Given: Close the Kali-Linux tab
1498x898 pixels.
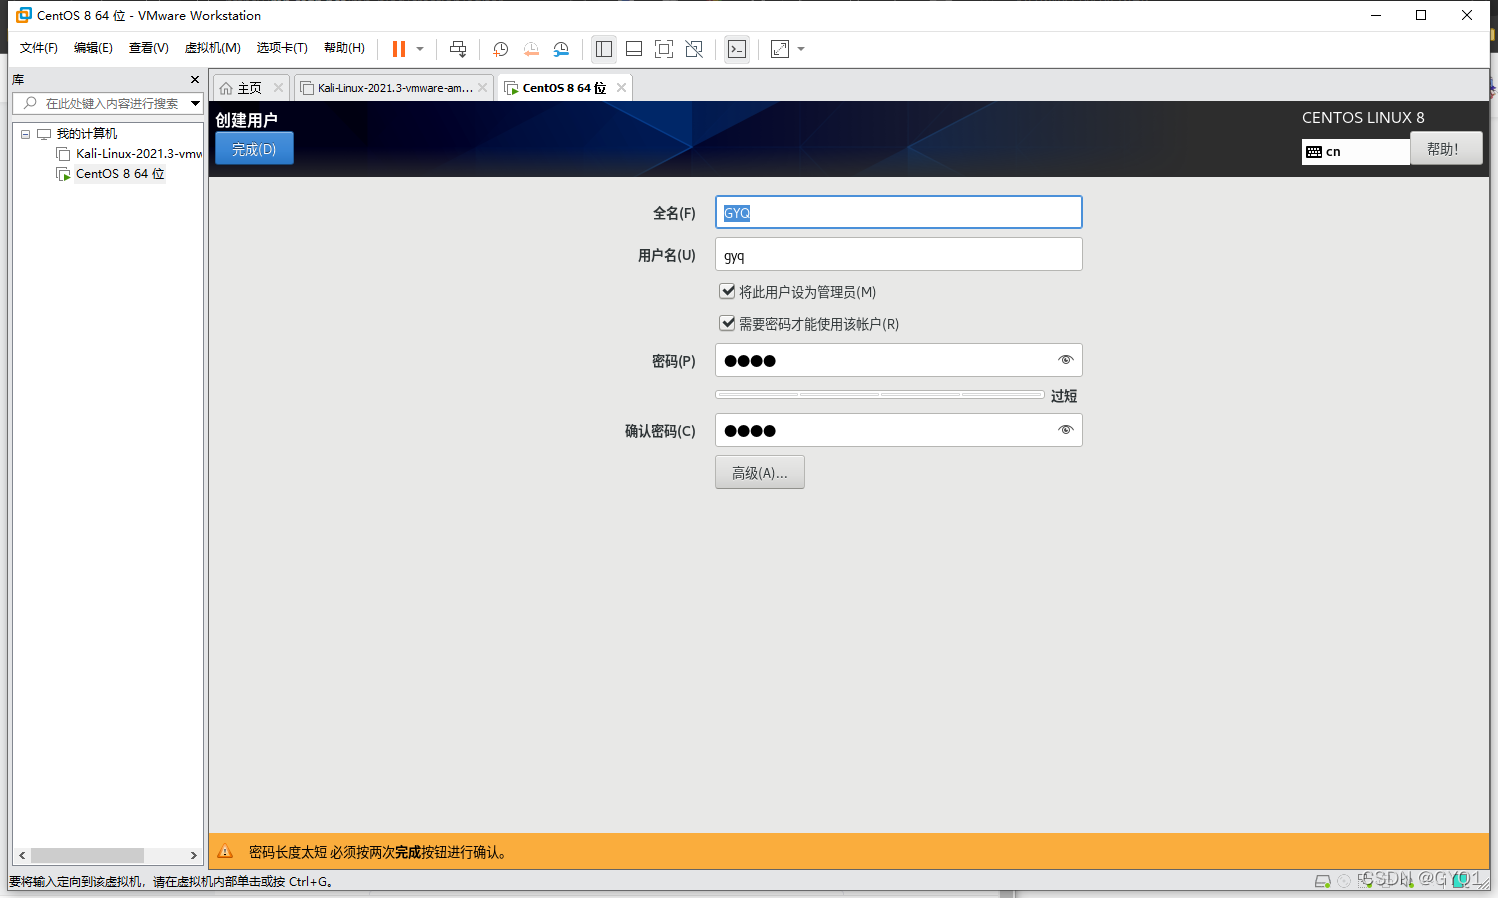Looking at the screenshot, I should click(x=483, y=88).
